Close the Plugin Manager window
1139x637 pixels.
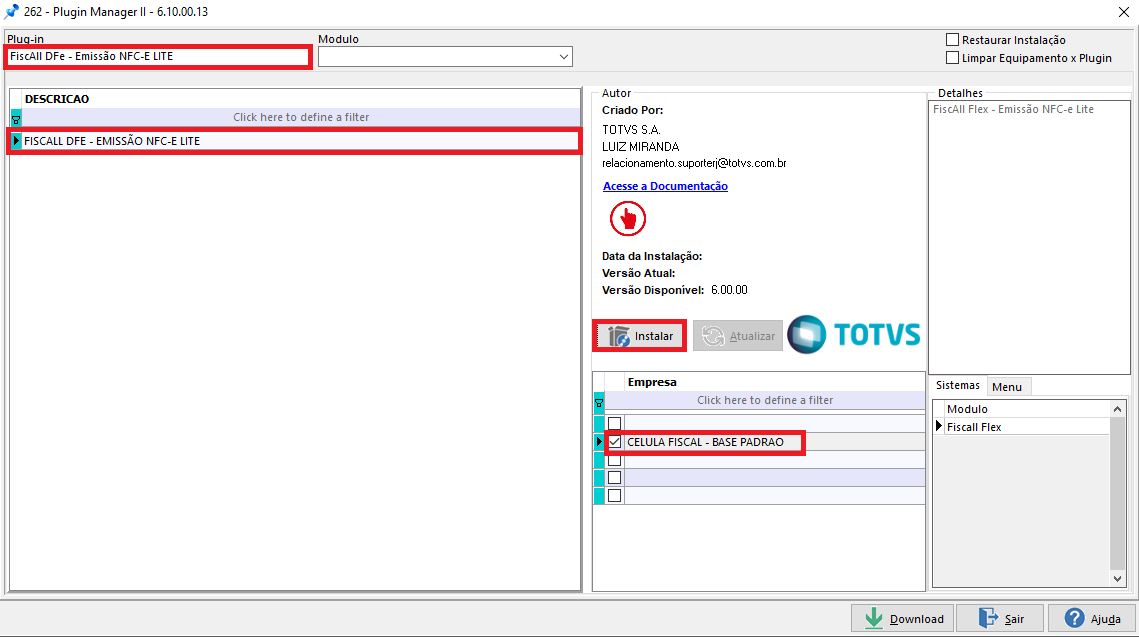[1123, 12]
